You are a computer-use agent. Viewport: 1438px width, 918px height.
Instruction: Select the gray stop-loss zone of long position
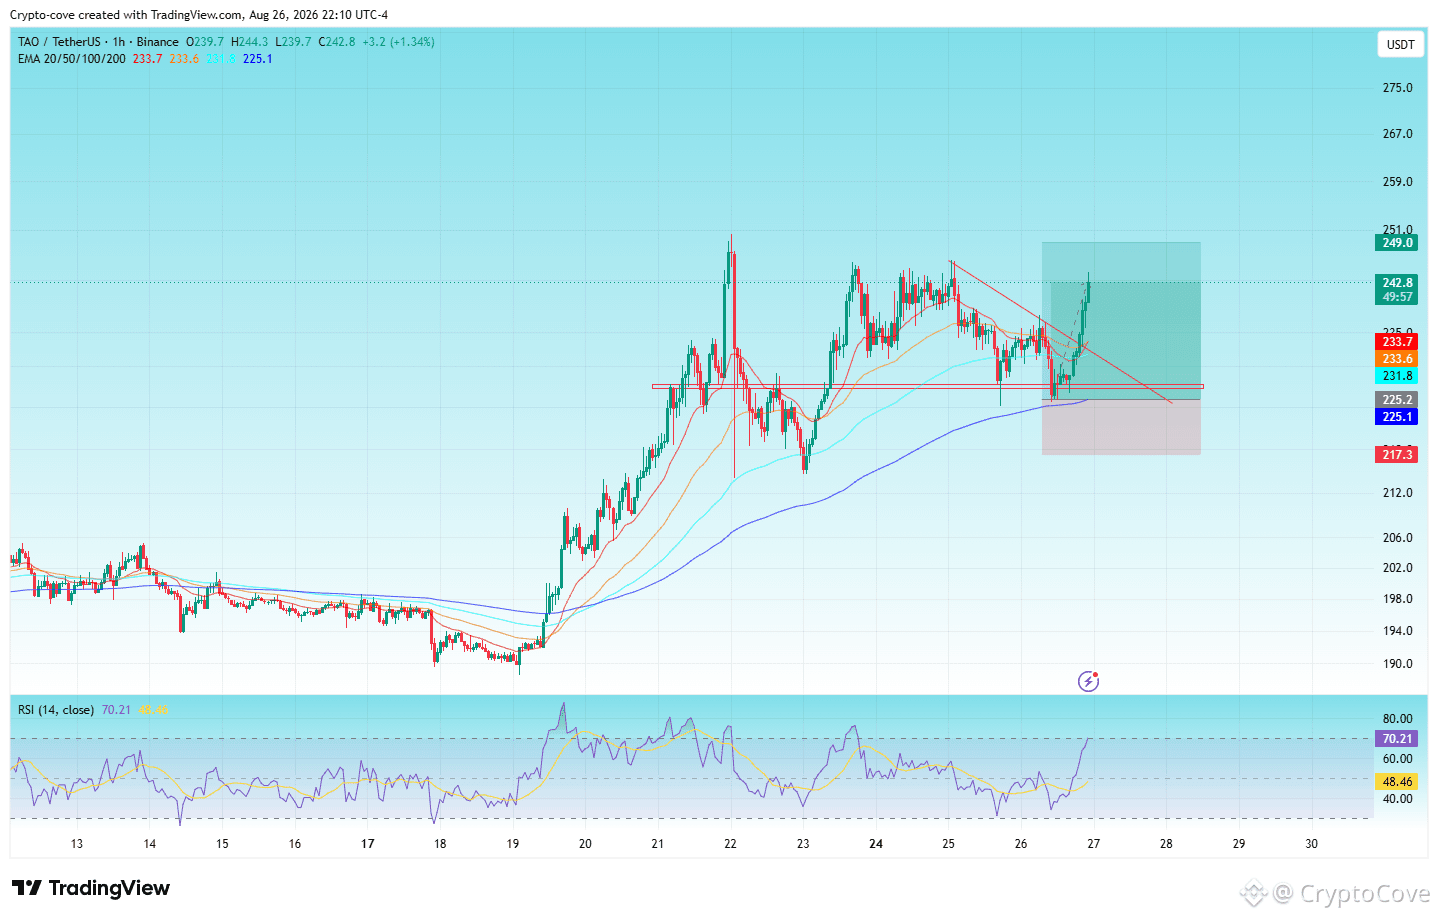click(1121, 428)
